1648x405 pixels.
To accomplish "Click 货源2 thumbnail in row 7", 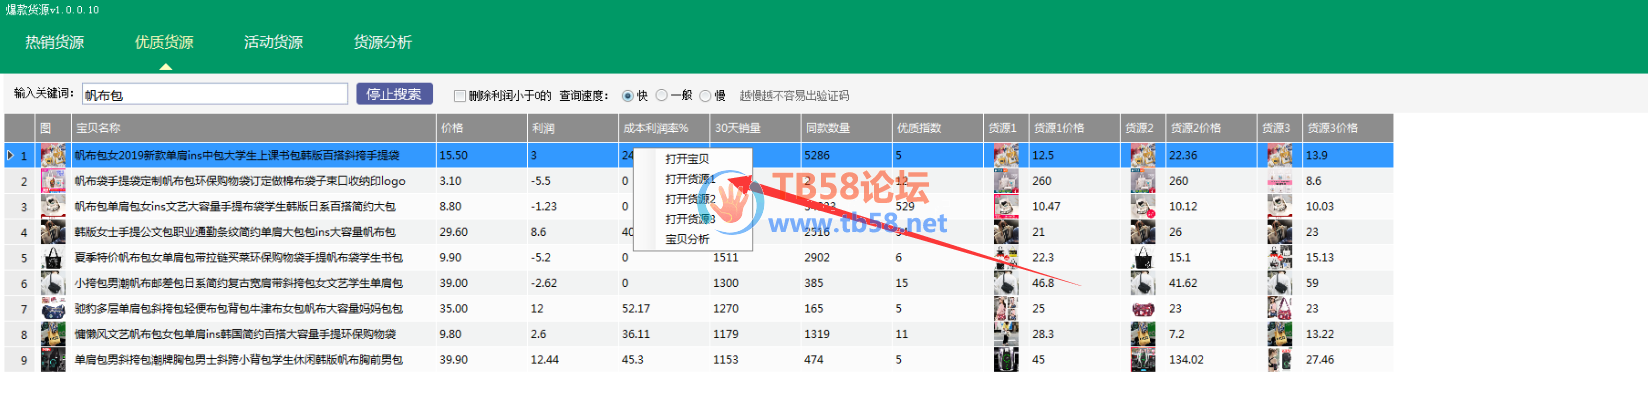I will [1143, 309].
